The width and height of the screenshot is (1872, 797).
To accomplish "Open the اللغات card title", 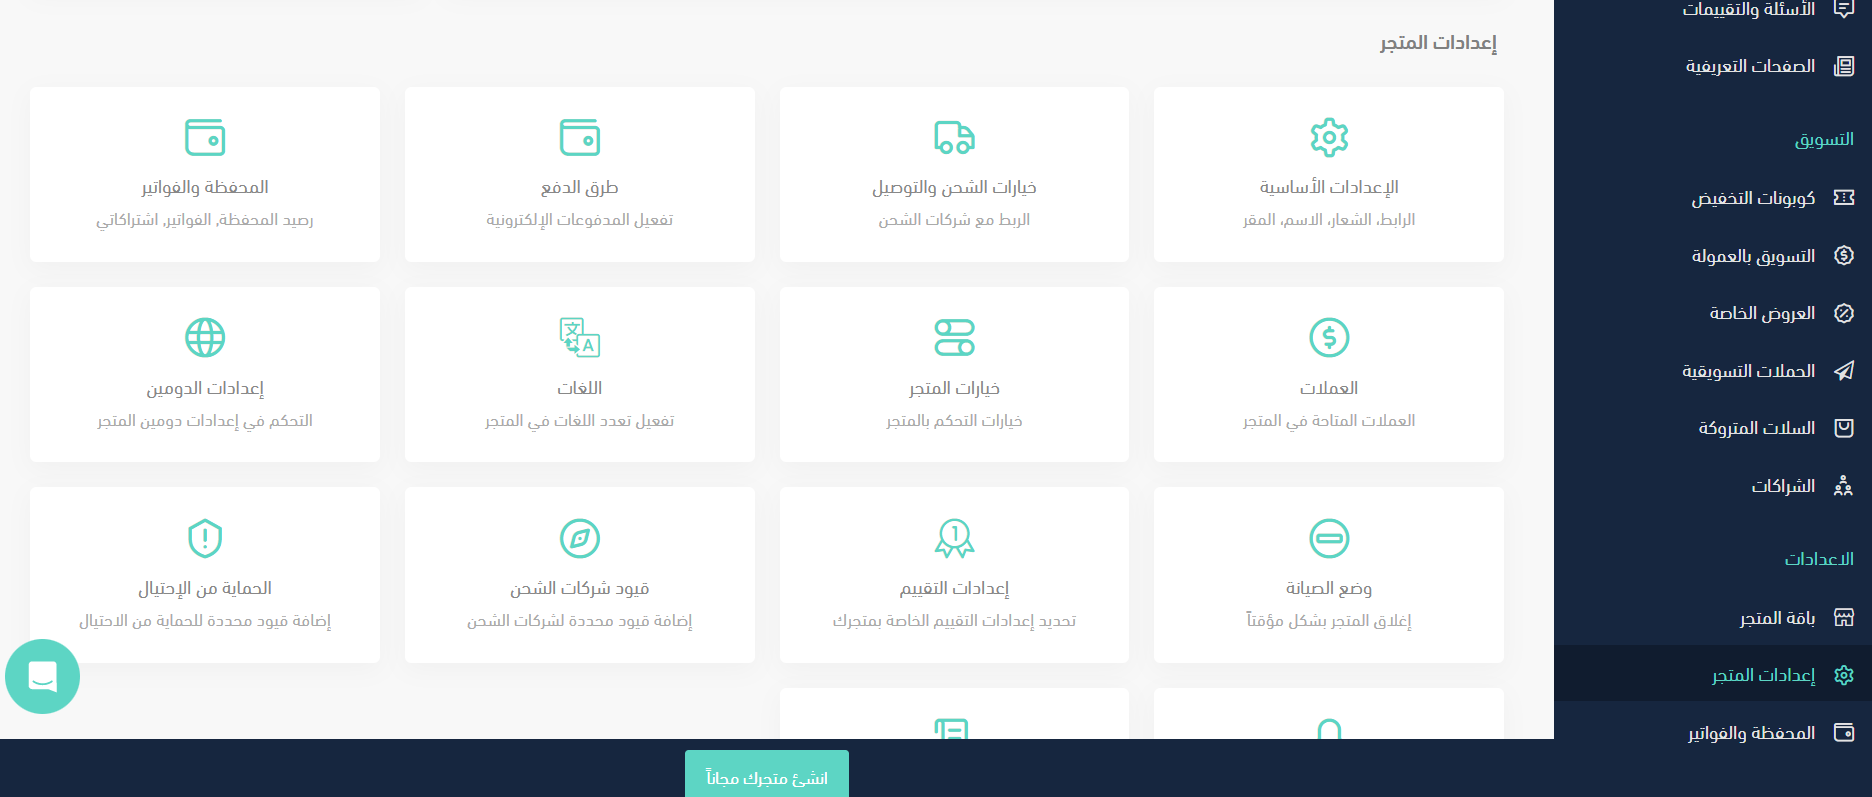I will pos(580,388).
